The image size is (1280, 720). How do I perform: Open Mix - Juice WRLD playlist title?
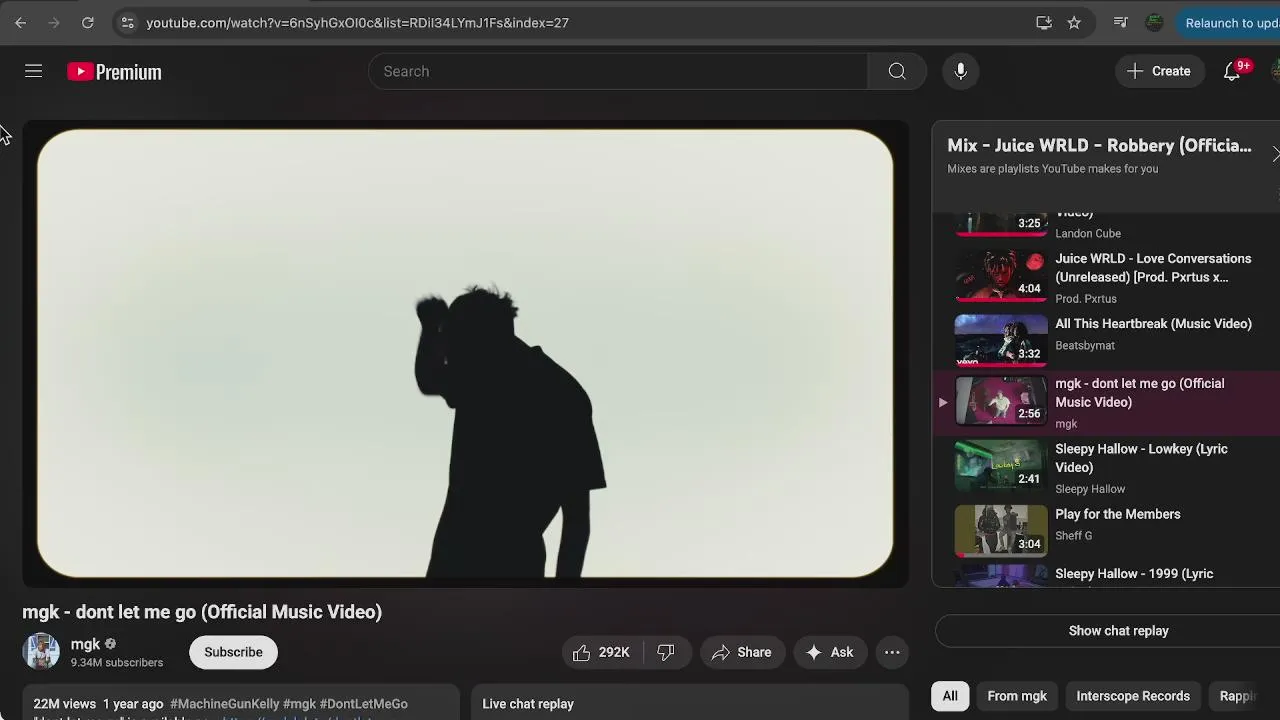[1099, 146]
